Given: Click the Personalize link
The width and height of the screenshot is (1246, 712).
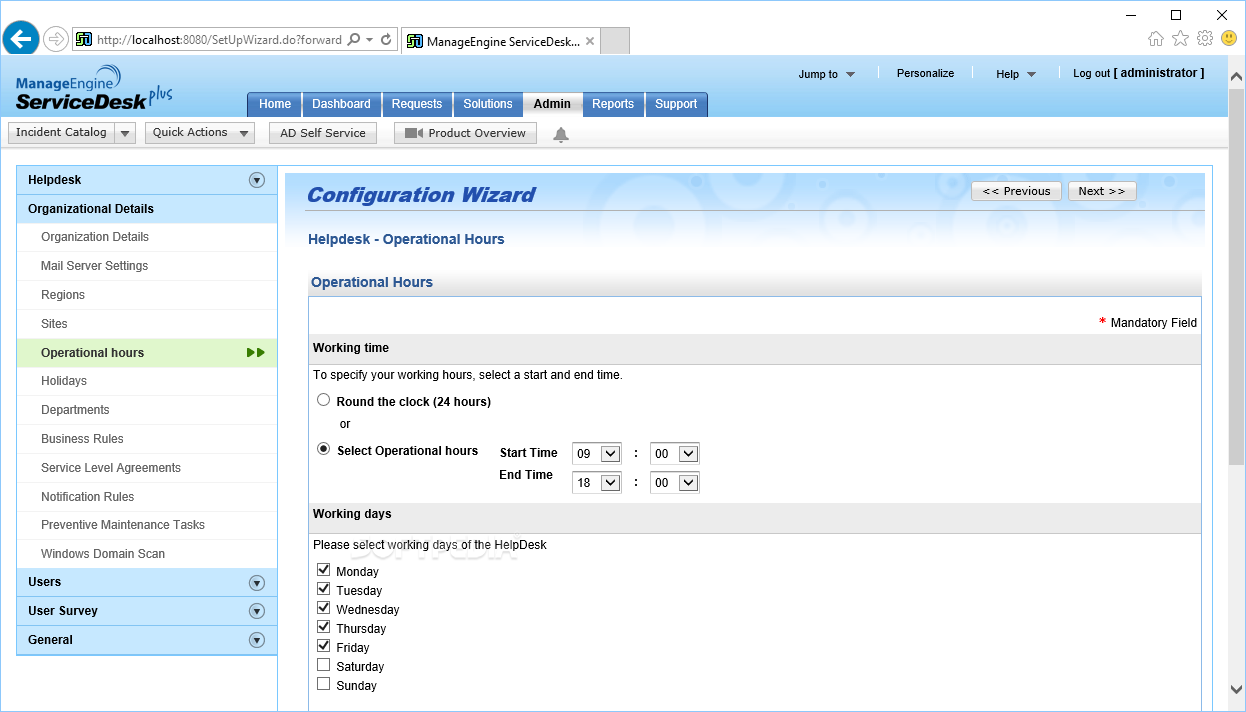Looking at the screenshot, I should (x=925, y=73).
